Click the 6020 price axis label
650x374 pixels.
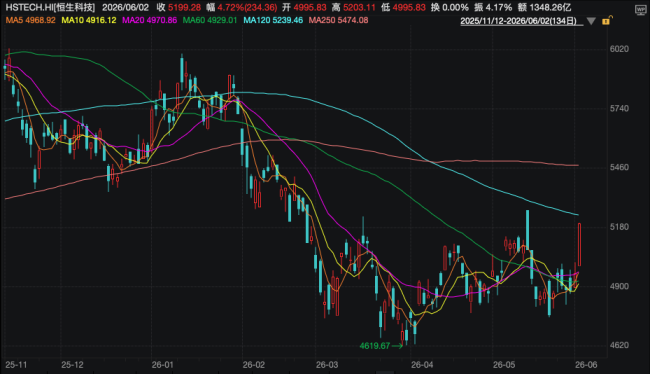coord(619,49)
